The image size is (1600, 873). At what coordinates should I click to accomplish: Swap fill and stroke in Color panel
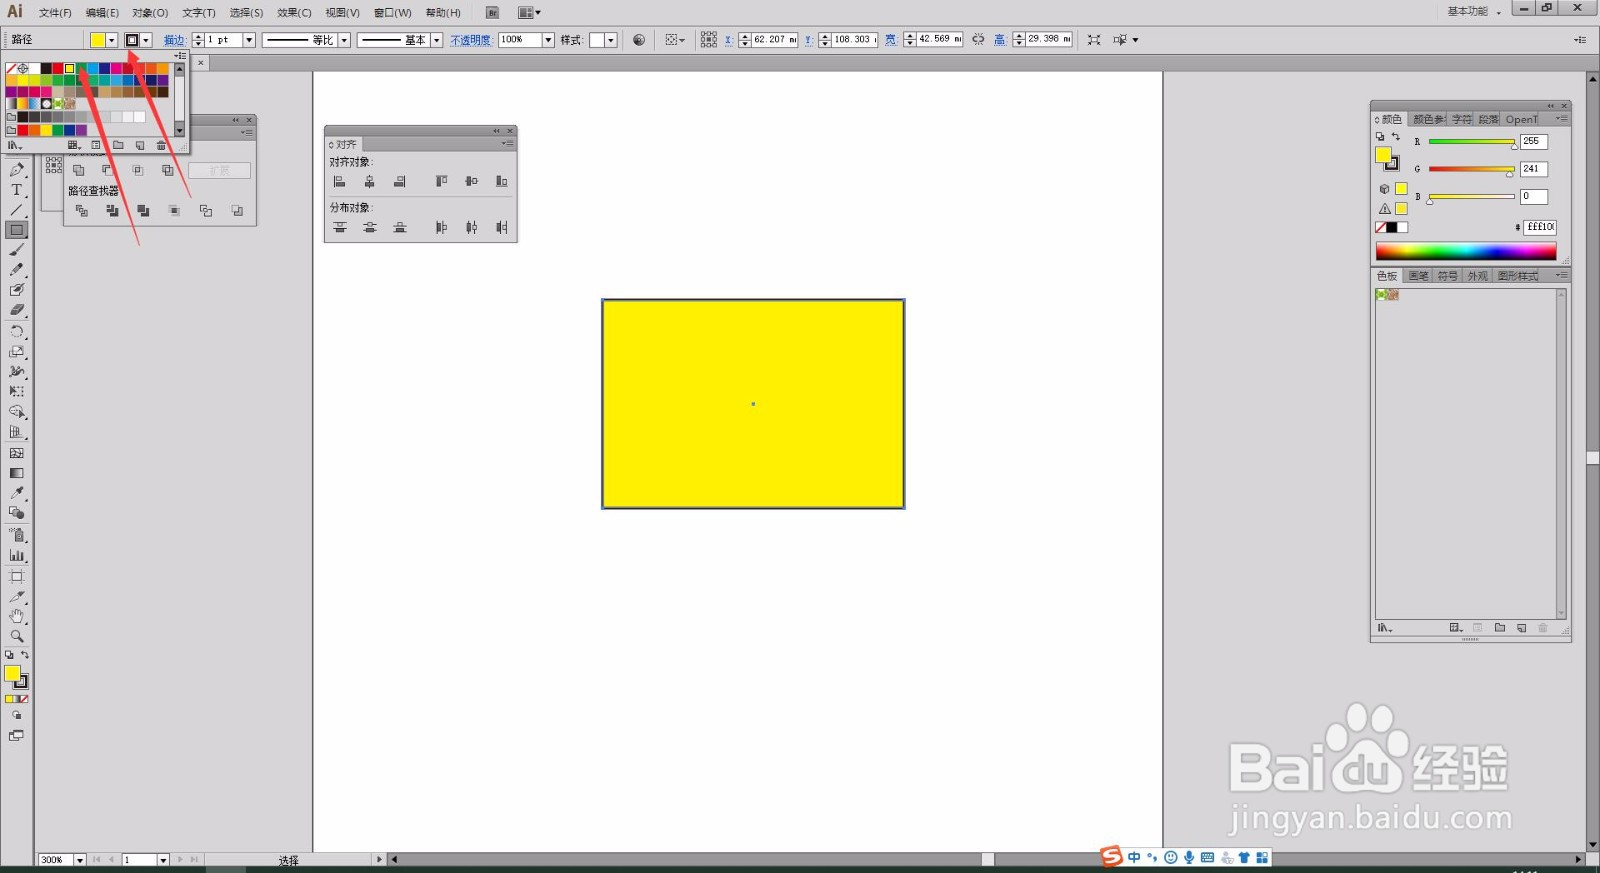pos(1396,137)
